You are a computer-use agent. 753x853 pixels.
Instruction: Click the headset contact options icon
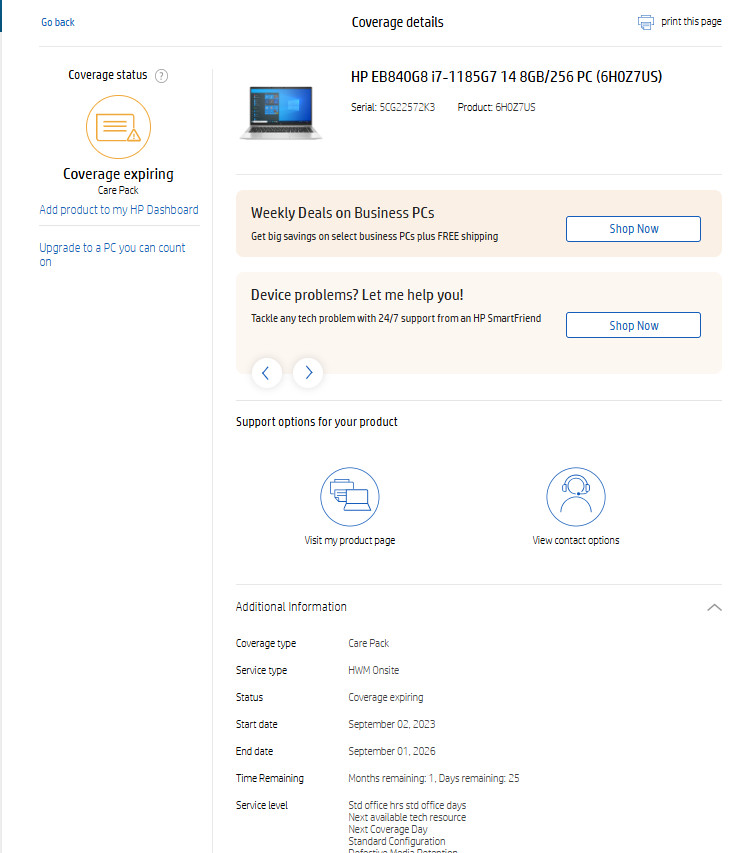576,497
